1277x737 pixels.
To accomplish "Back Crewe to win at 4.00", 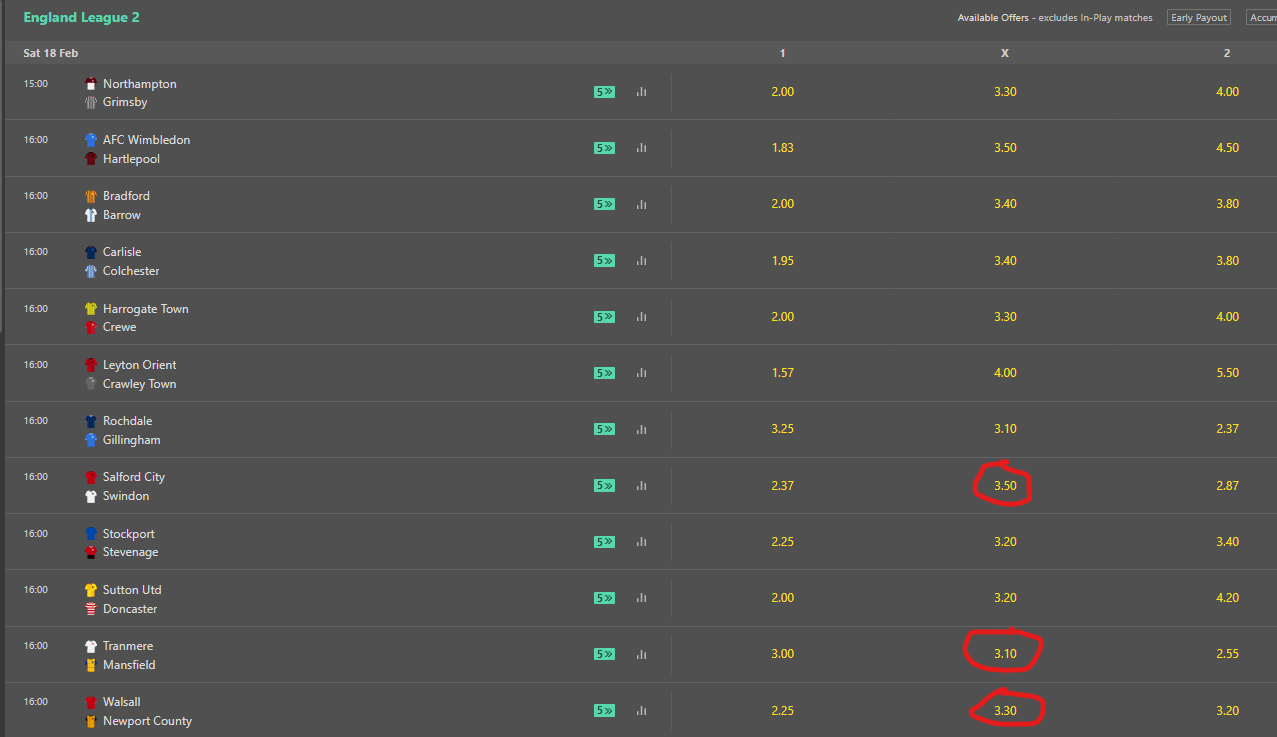I will (x=1227, y=316).
